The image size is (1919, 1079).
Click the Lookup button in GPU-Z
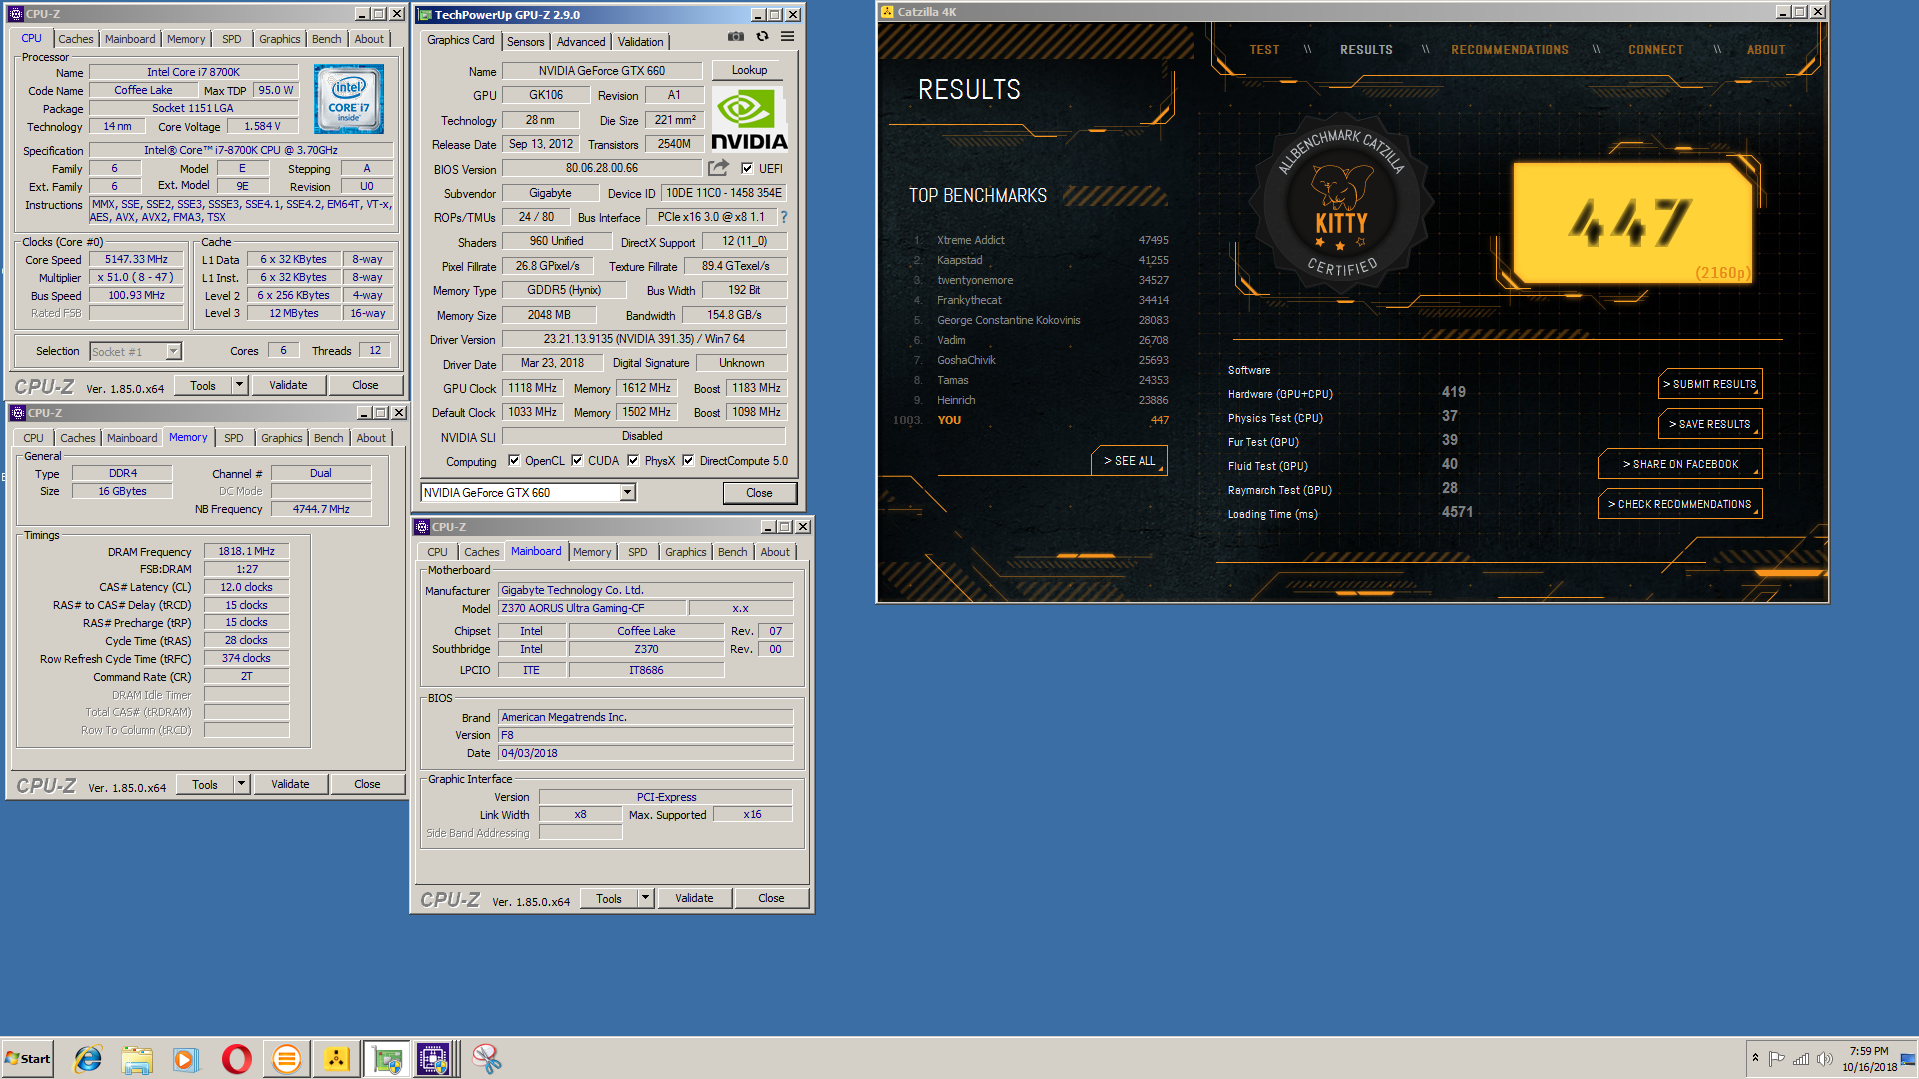[749, 70]
